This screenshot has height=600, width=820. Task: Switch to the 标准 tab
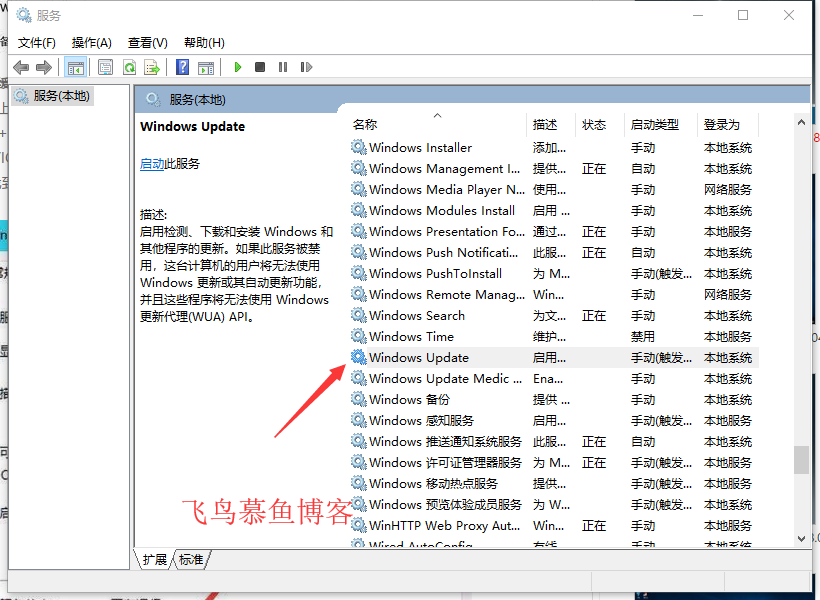pyautogui.click(x=190, y=560)
